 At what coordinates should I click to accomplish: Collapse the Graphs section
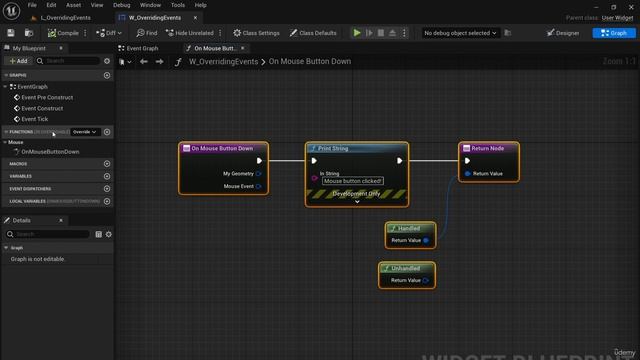[6, 76]
